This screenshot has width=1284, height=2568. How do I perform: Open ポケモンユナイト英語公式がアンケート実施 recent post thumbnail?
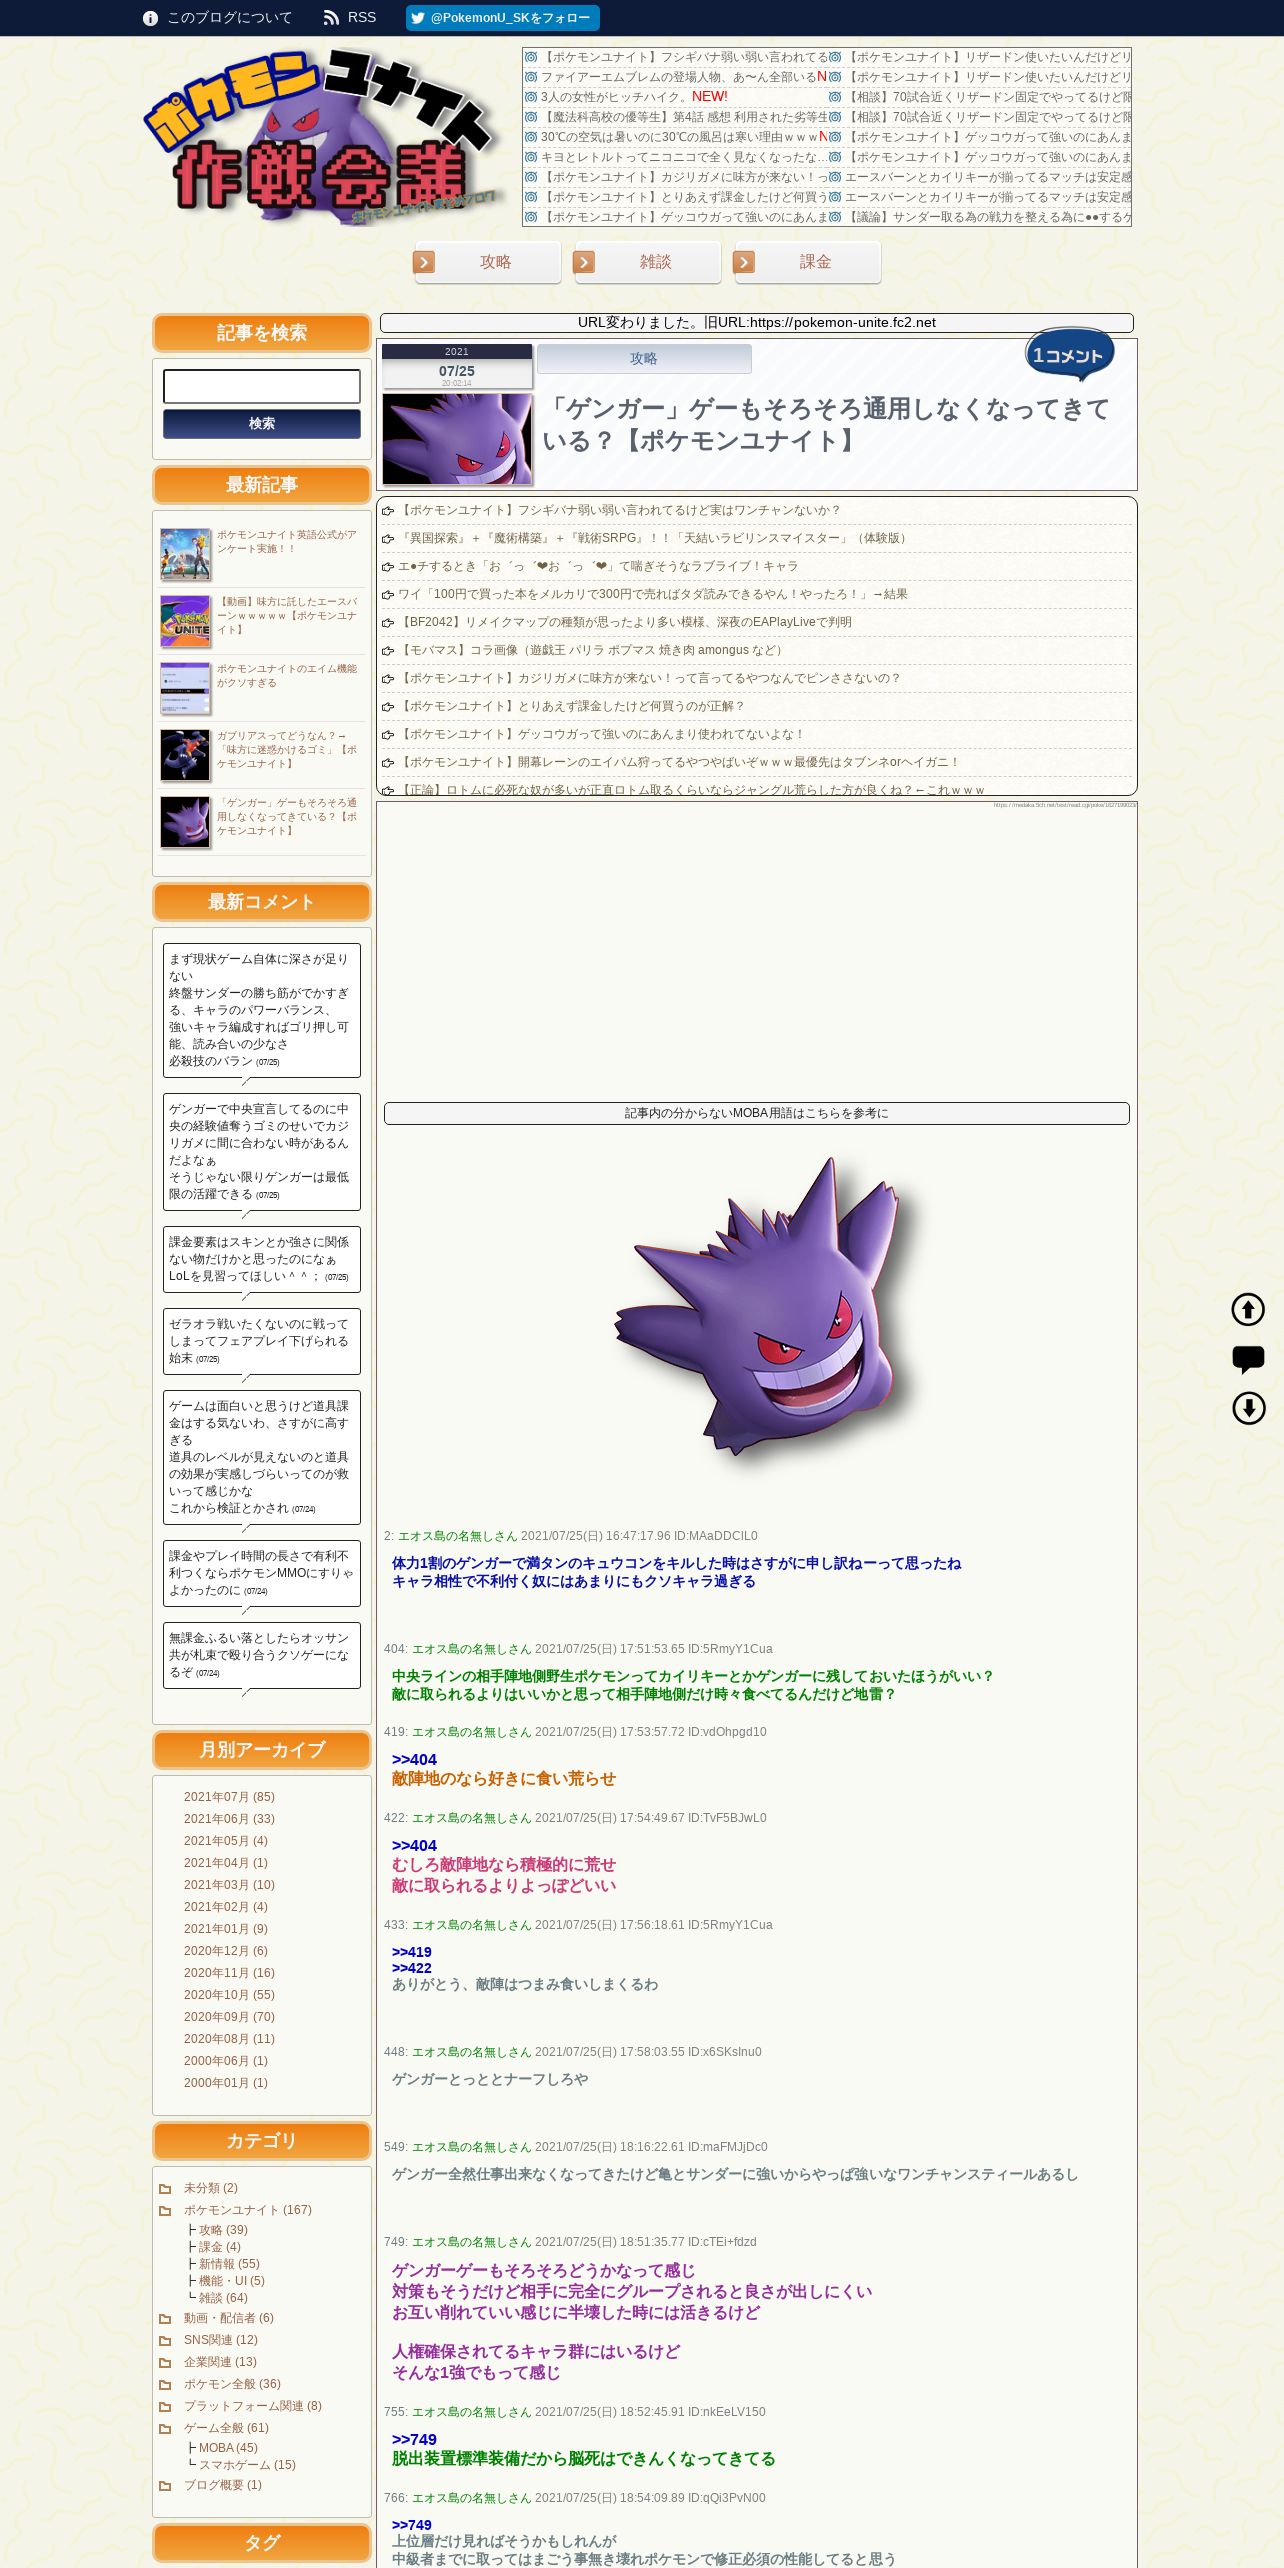point(185,555)
